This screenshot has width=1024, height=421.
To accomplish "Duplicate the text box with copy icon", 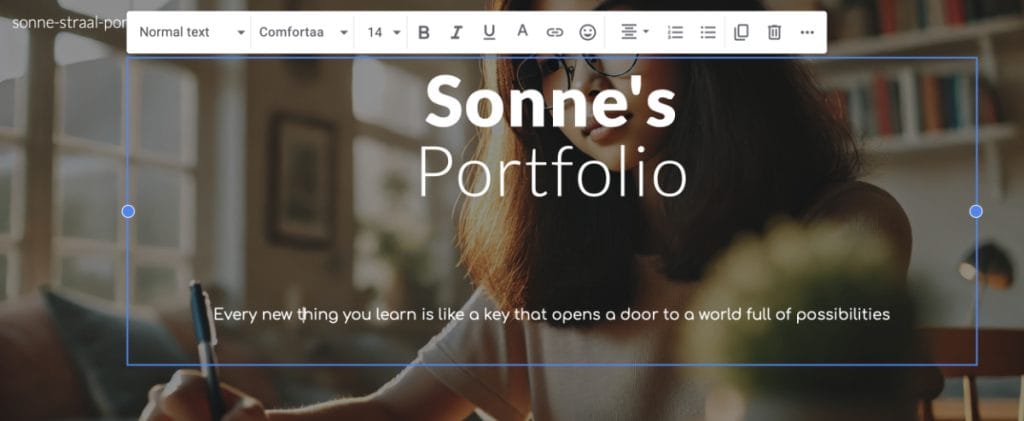I will 741,32.
